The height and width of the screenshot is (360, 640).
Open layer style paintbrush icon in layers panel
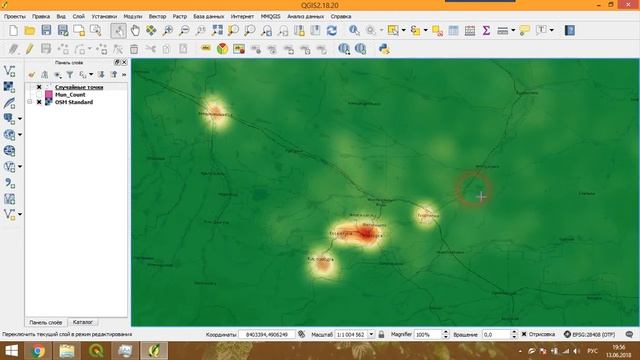[31, 74]
